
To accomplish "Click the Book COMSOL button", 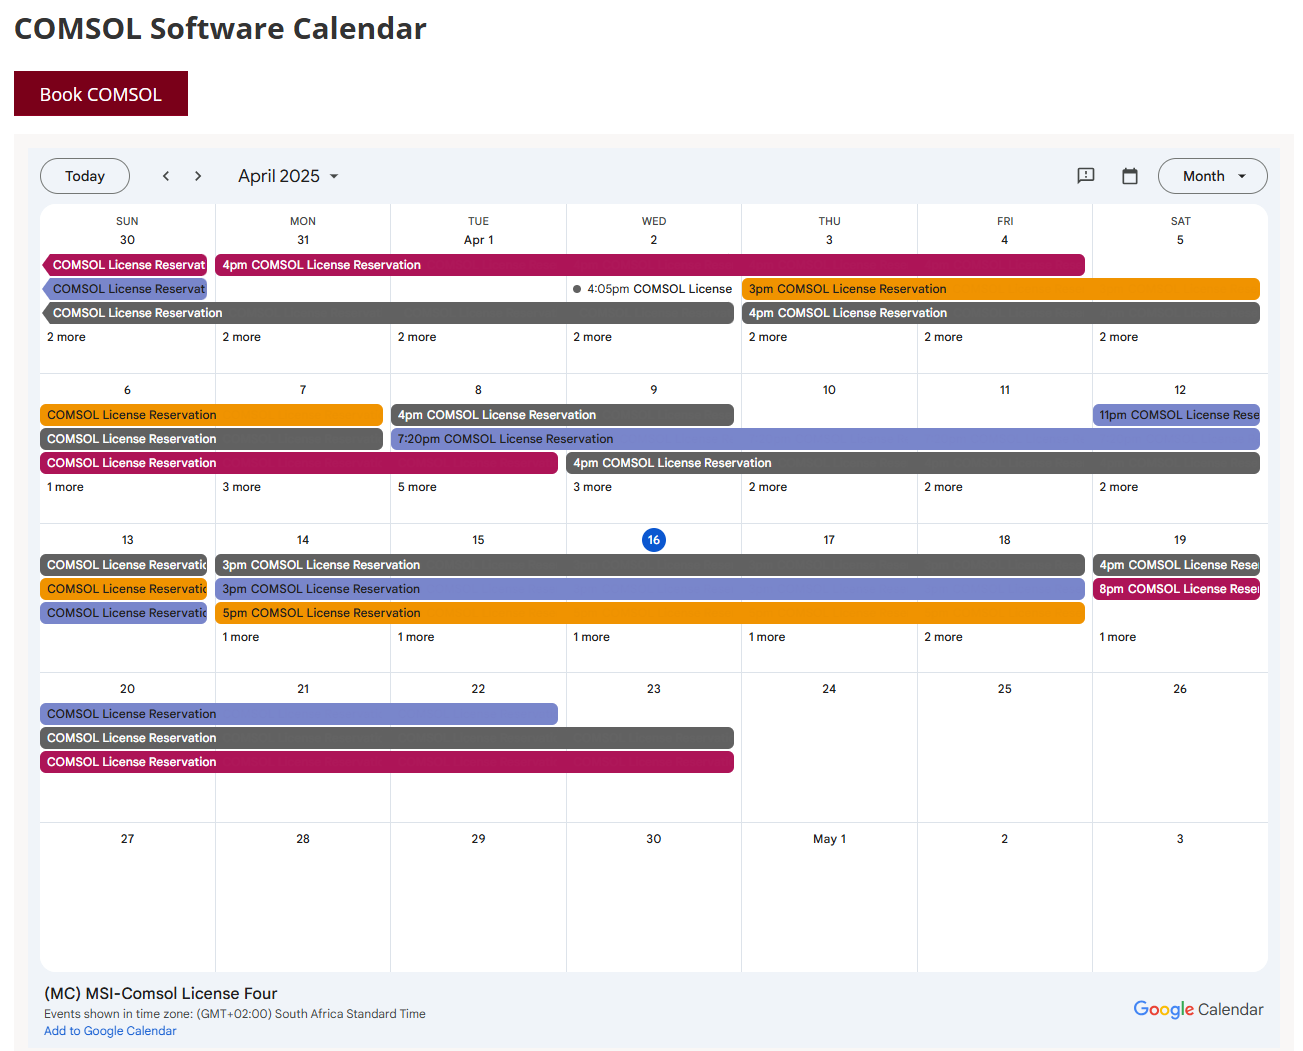I will click(101, 94).
